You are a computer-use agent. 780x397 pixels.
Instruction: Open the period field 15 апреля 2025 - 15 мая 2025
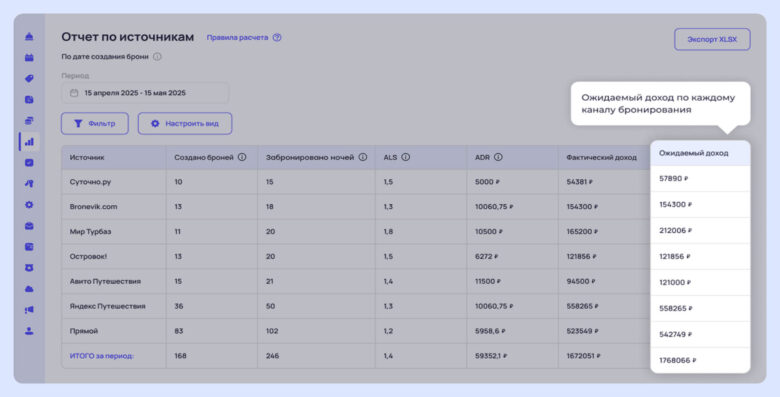click(145, 93)
